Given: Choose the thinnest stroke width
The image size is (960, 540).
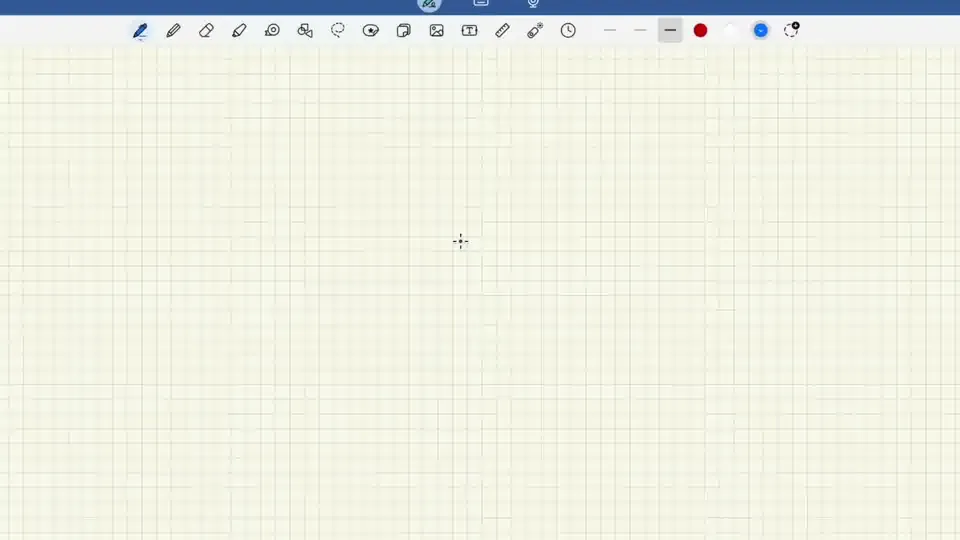Looking at the screenshot, I should click(610, 31).
